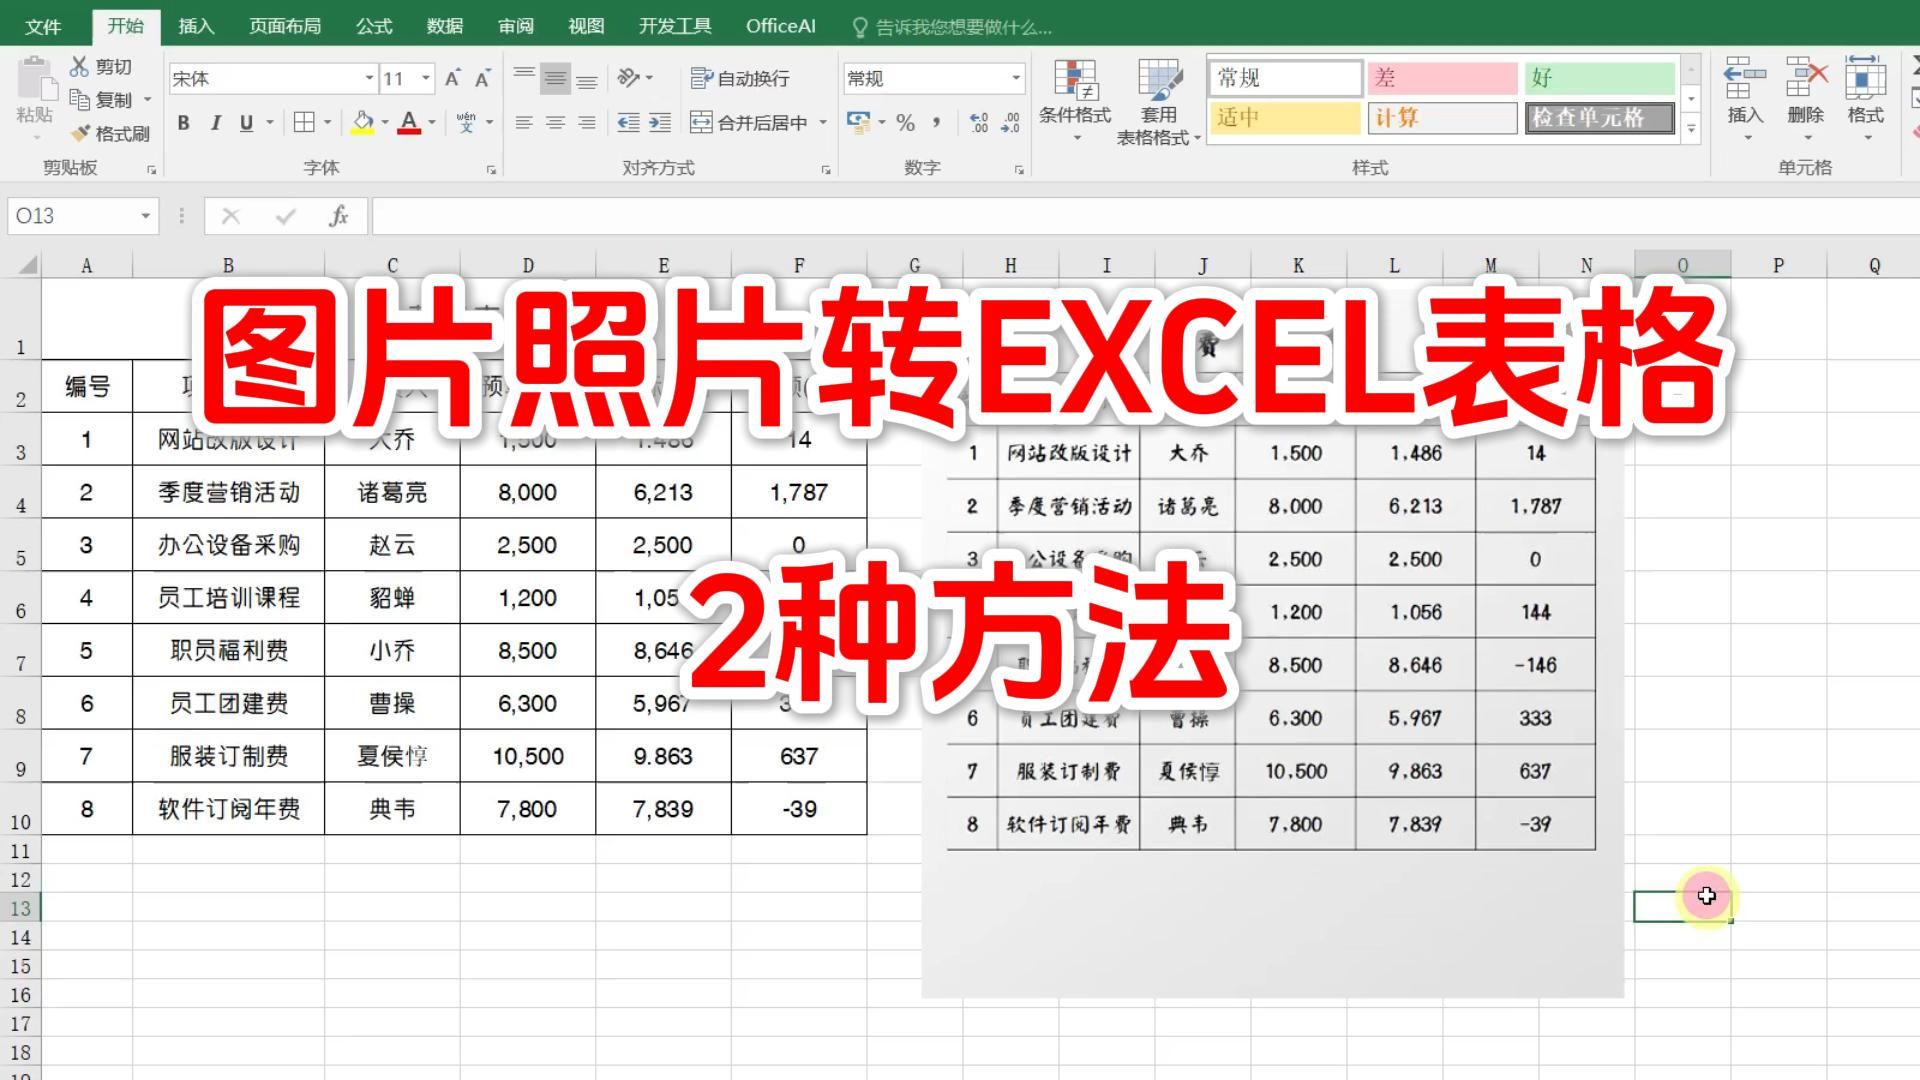Apply the 适中 (Neutral) cell style

pos(1285,118)
